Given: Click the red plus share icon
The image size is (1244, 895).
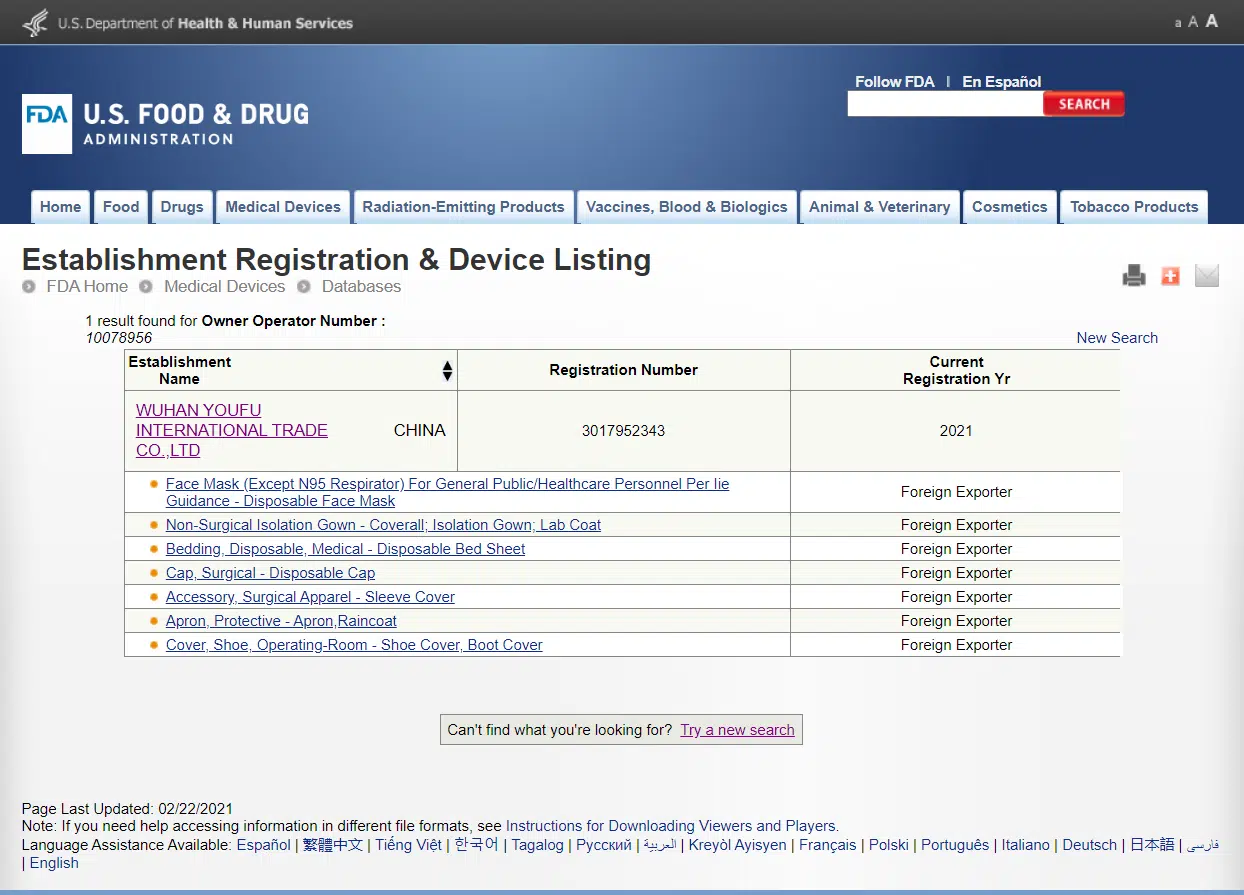Looking at the screenshot, I should tap(1170, 276).
